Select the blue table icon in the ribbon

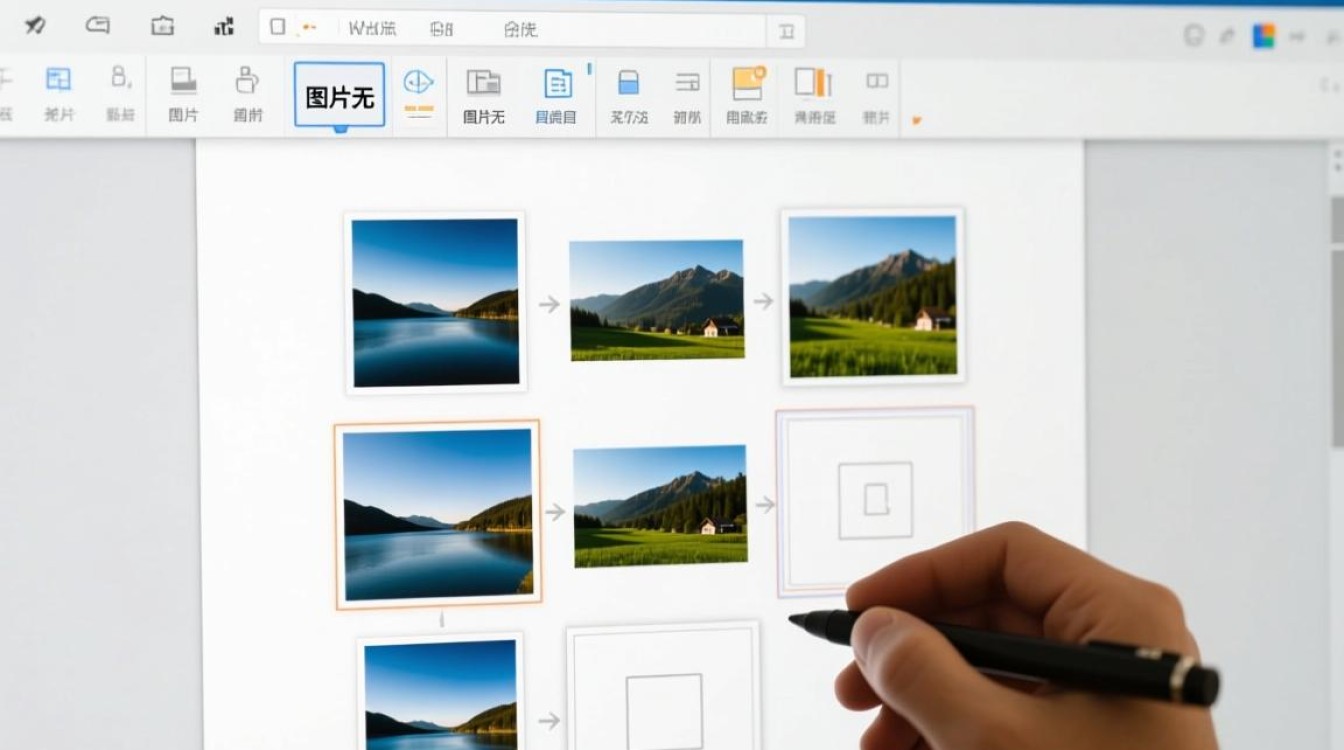pyautogui.click(x=59, y=81)
